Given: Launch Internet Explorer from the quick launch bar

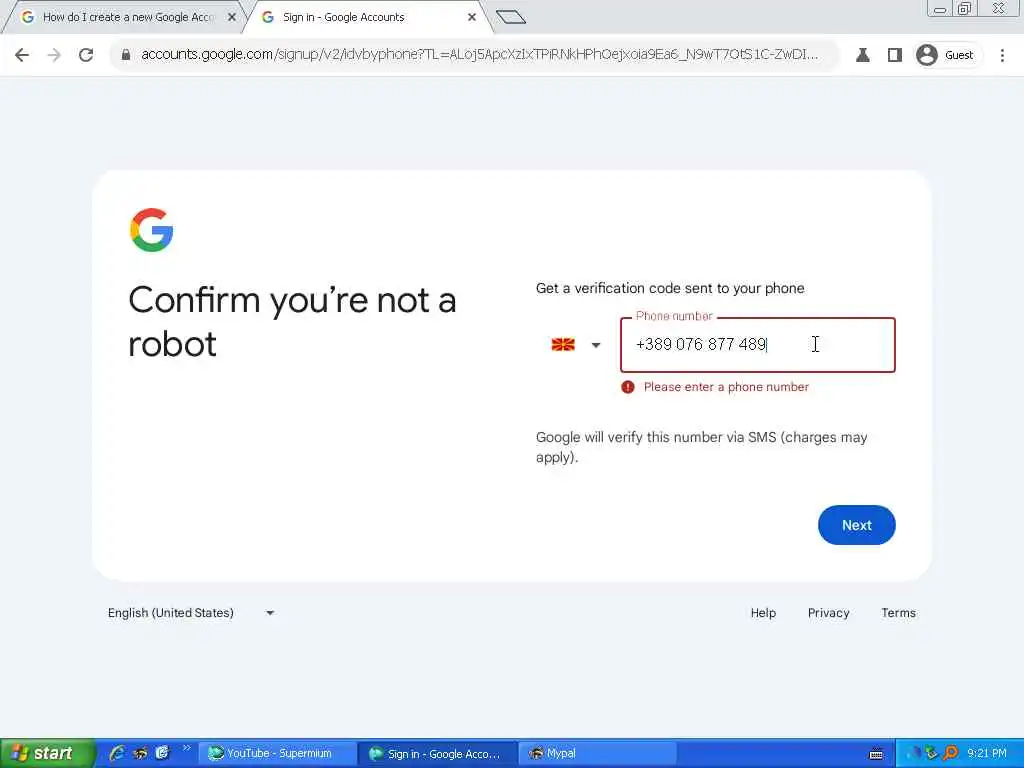Looking at the screenshot, I should 117,753.
